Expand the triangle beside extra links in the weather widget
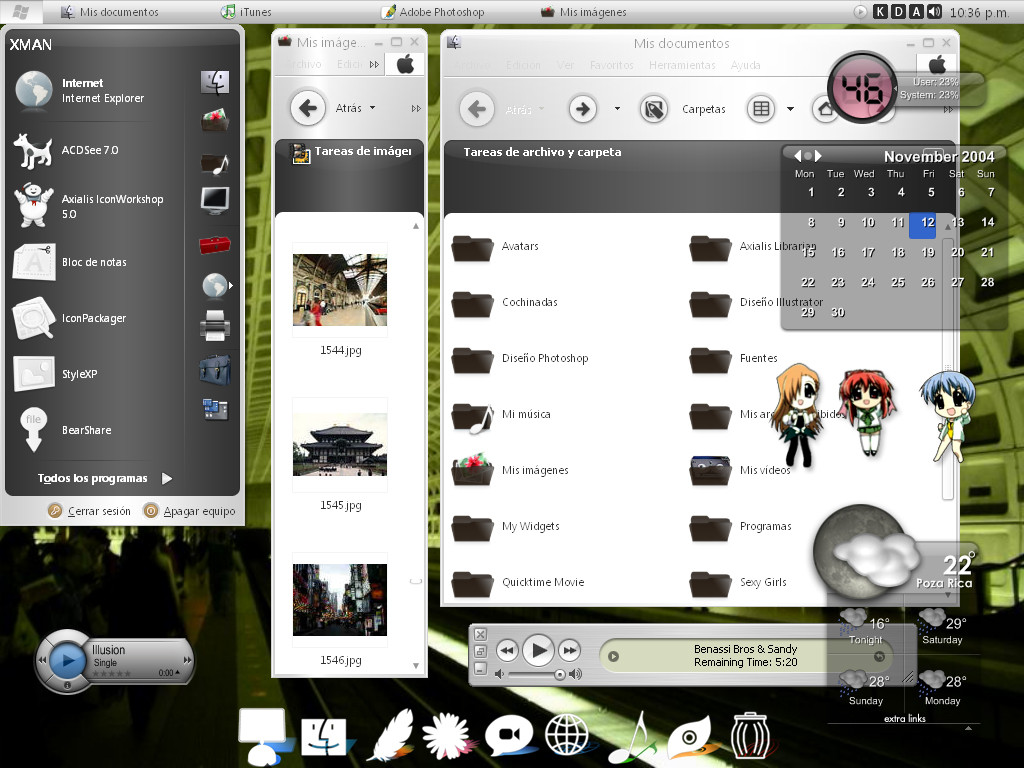The image size is (1024, 768). (968, 728)
